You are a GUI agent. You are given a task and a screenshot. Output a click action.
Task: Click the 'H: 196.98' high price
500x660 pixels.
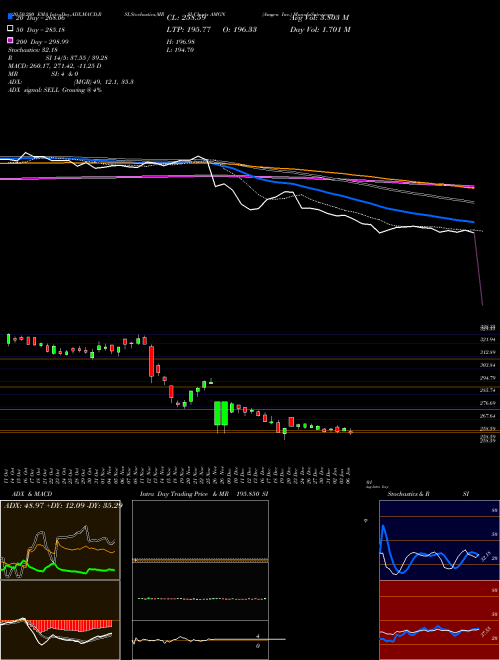tap(180, 42)
